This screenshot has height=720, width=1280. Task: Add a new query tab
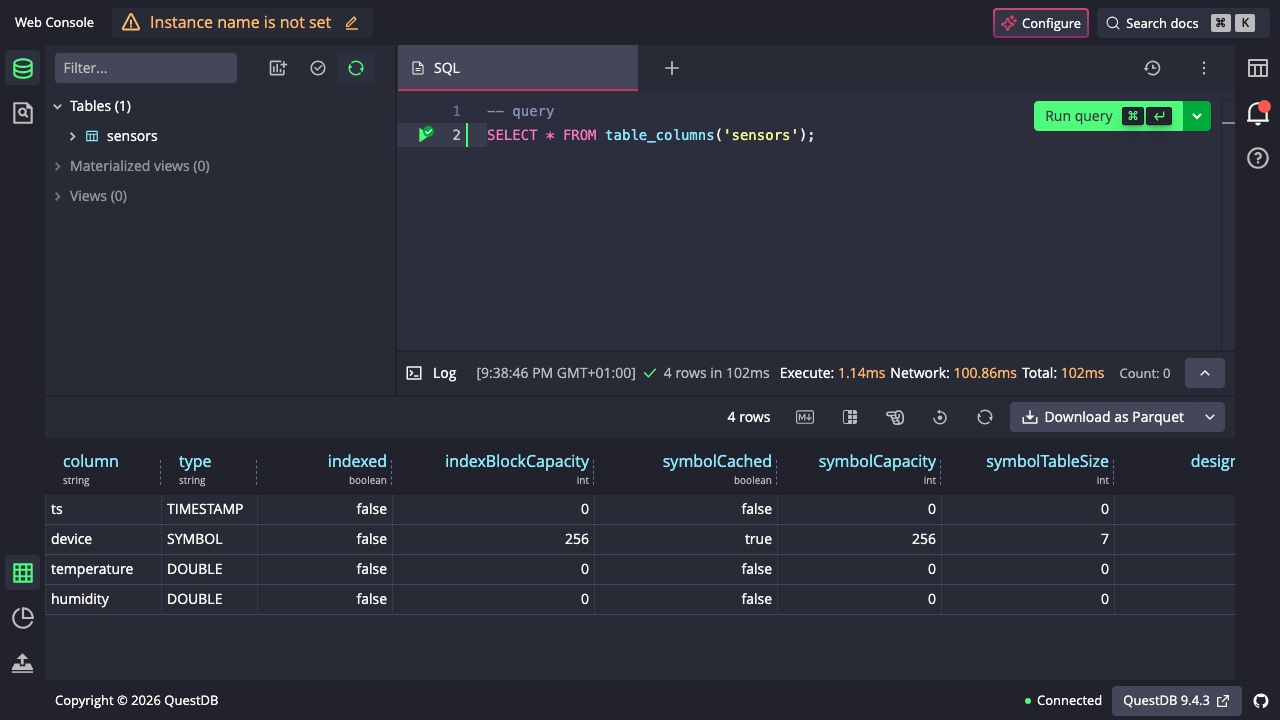(x=672, y=68)
